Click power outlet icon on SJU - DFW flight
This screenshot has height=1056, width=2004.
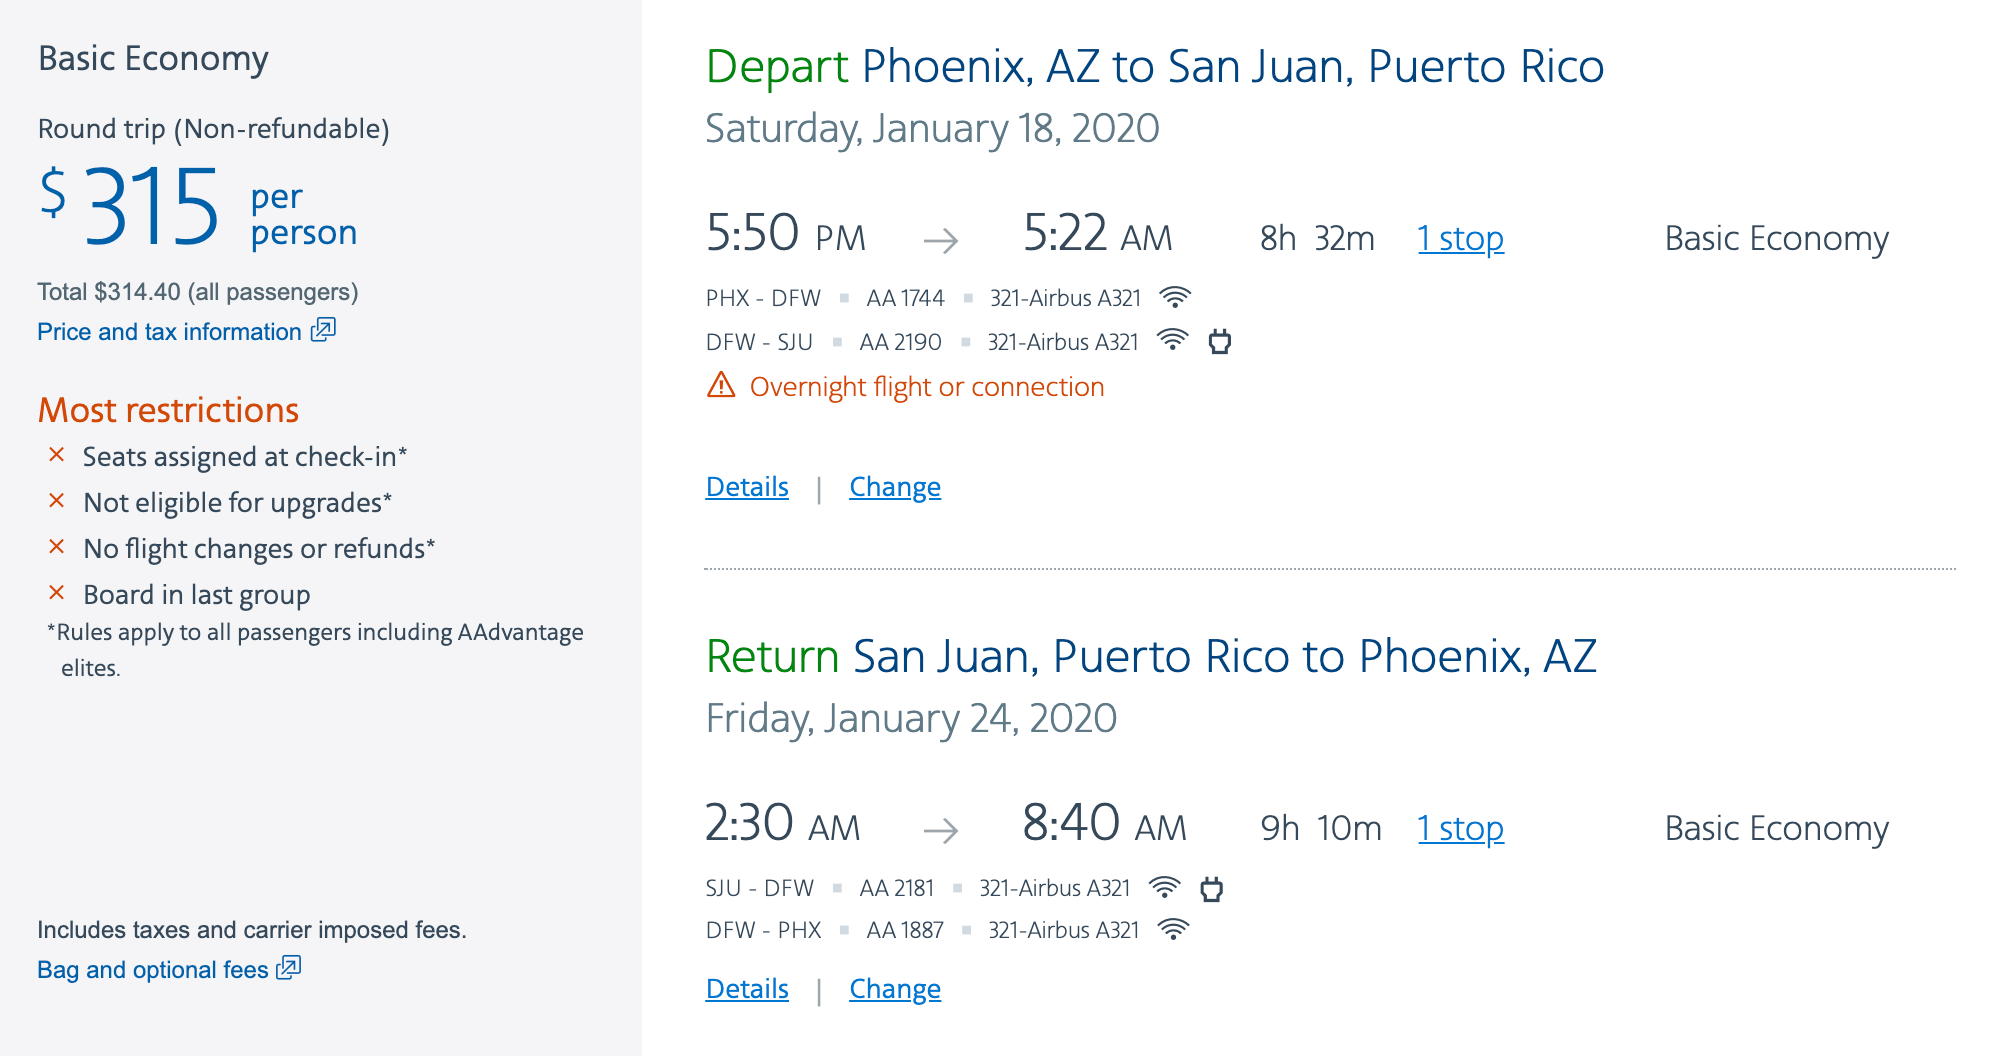(1211, 888)
